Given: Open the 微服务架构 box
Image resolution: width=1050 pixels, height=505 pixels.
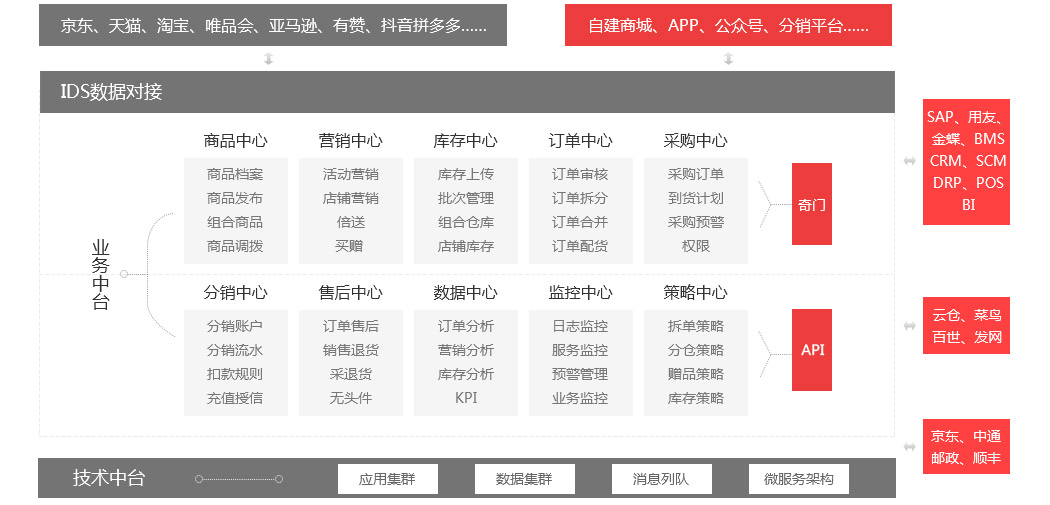Looking at the screenshot, I should (798, 479).
